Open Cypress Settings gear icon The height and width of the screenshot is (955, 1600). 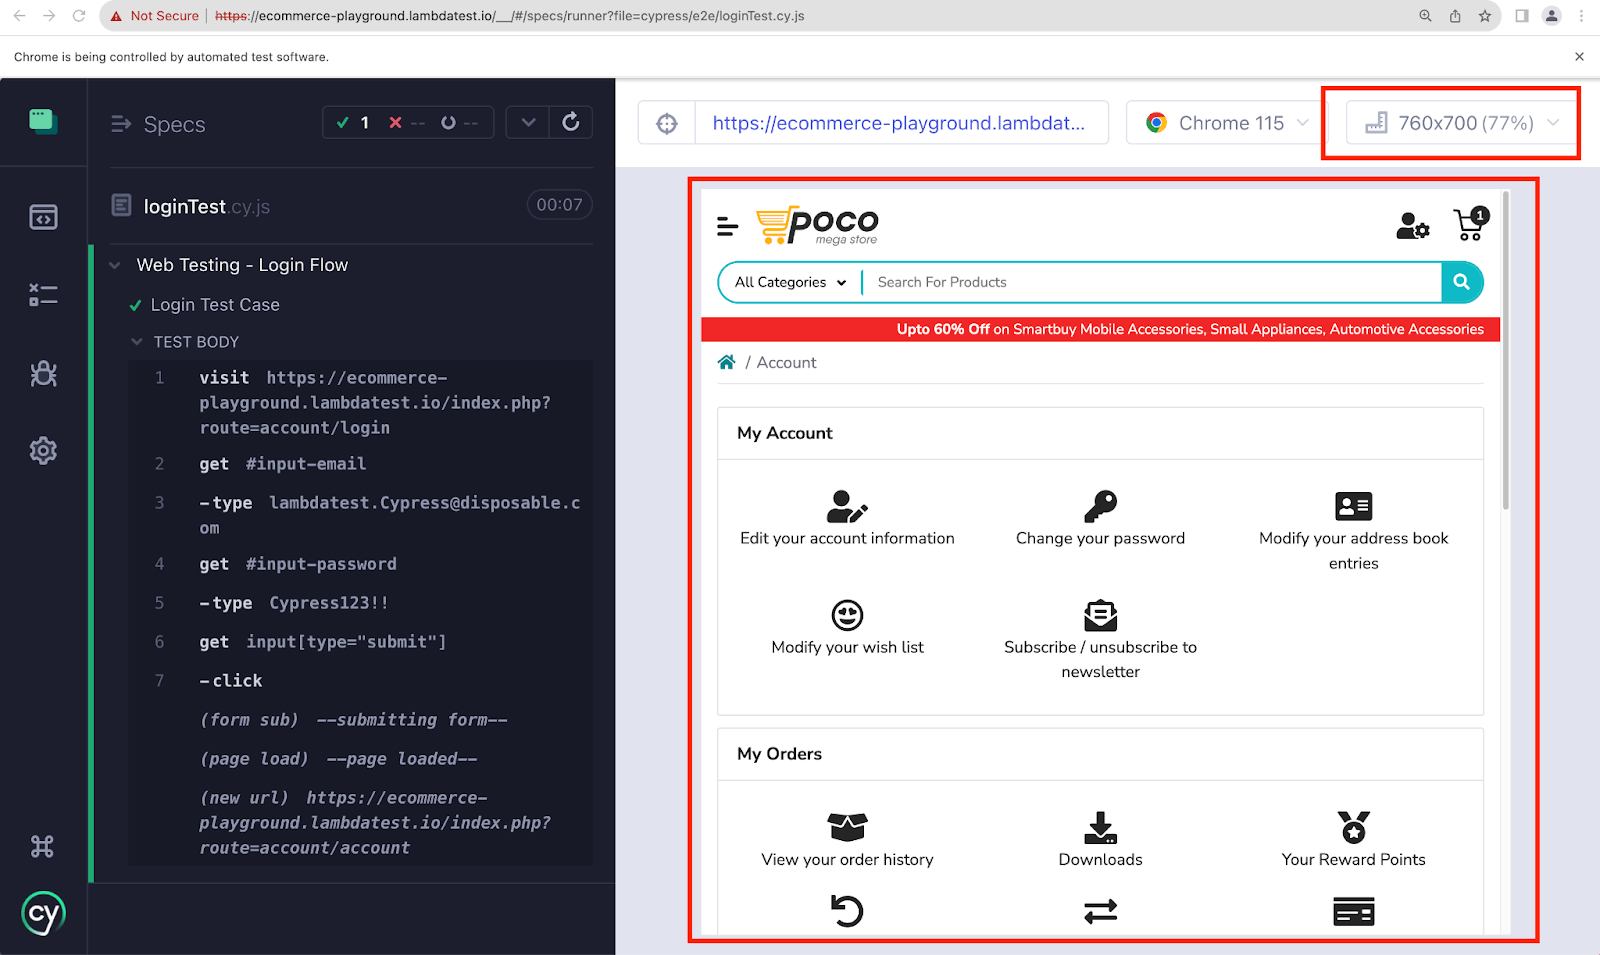(43, 451)
